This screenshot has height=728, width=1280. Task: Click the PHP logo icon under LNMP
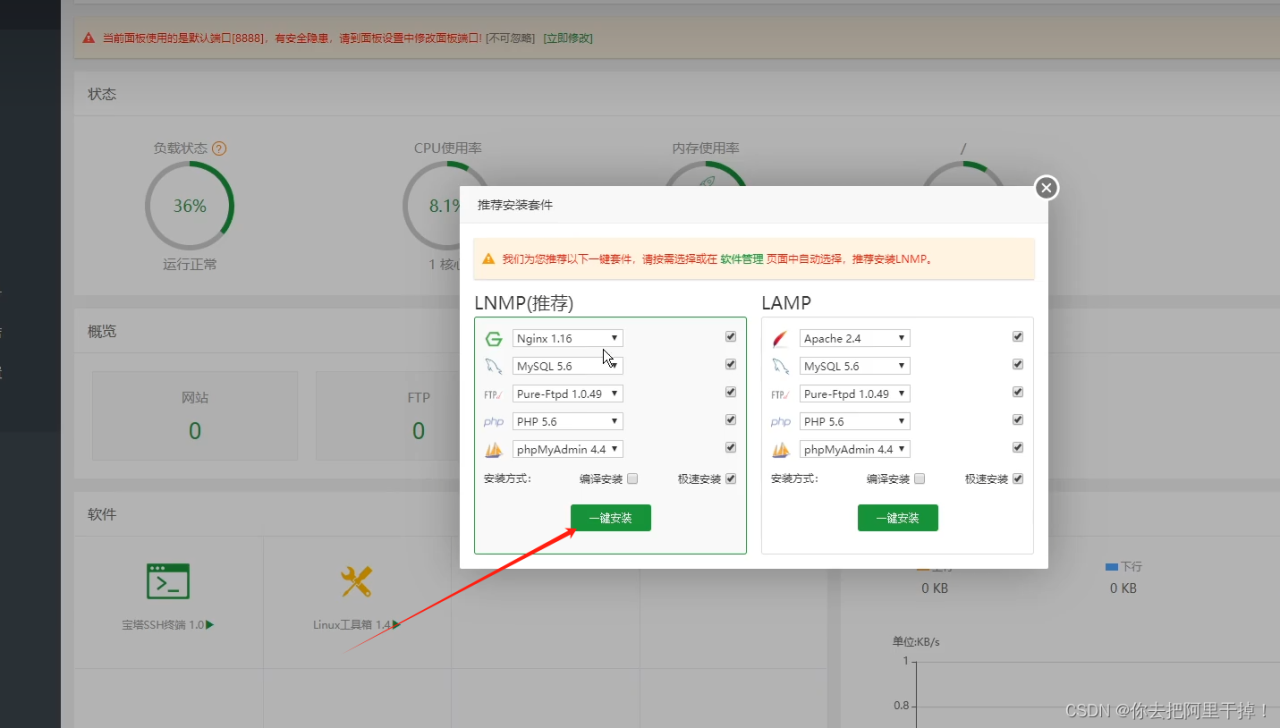tap(493, 422)
